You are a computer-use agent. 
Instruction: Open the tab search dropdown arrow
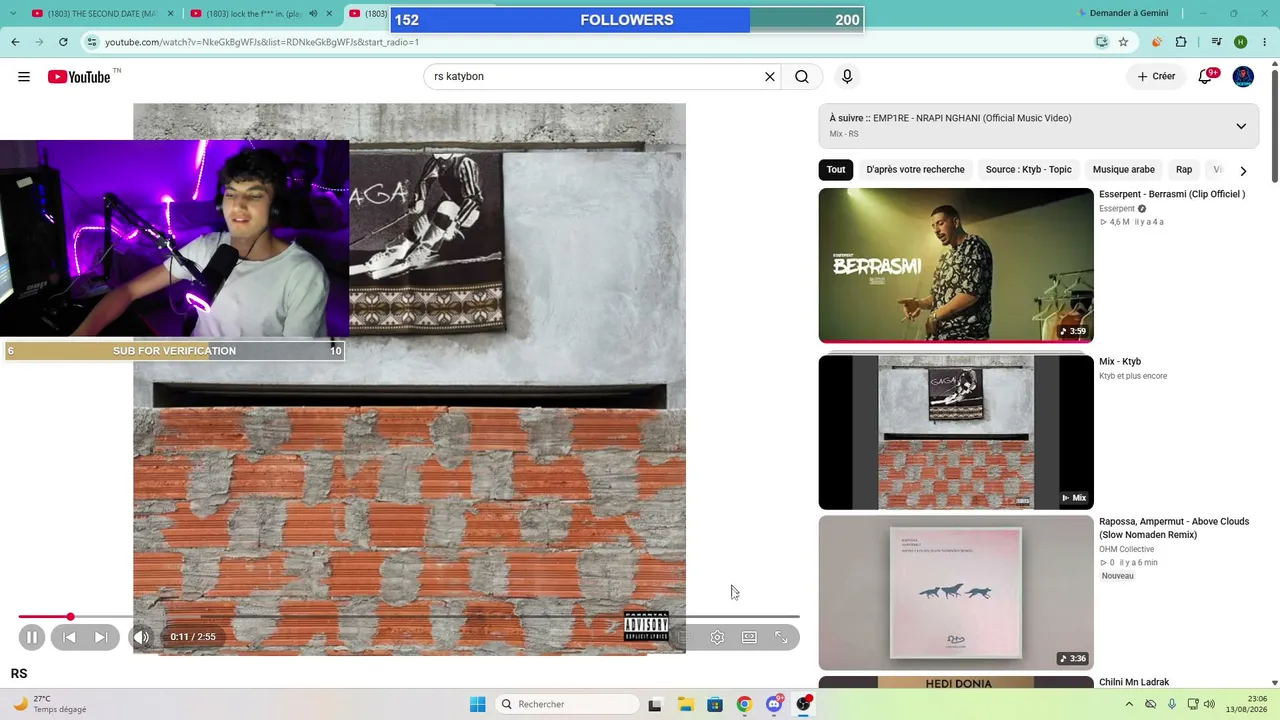click(11, 14)
